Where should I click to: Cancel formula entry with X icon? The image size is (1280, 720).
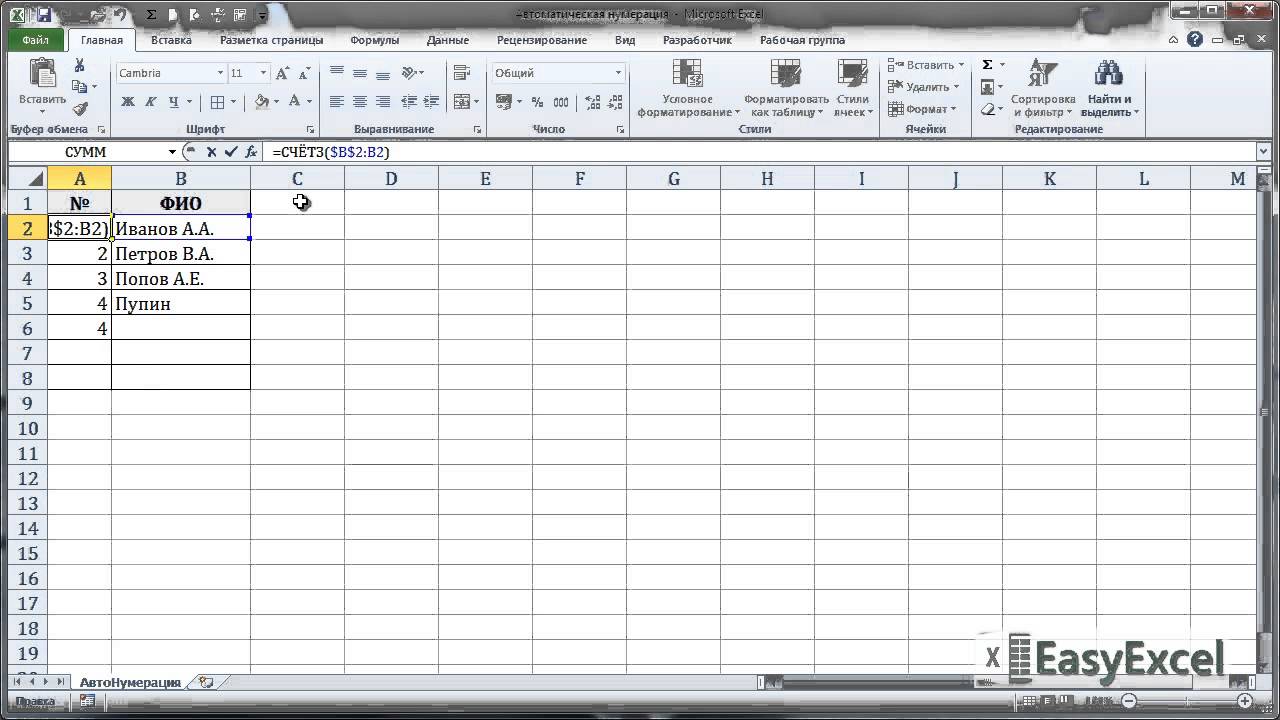(x=212, y=152)
